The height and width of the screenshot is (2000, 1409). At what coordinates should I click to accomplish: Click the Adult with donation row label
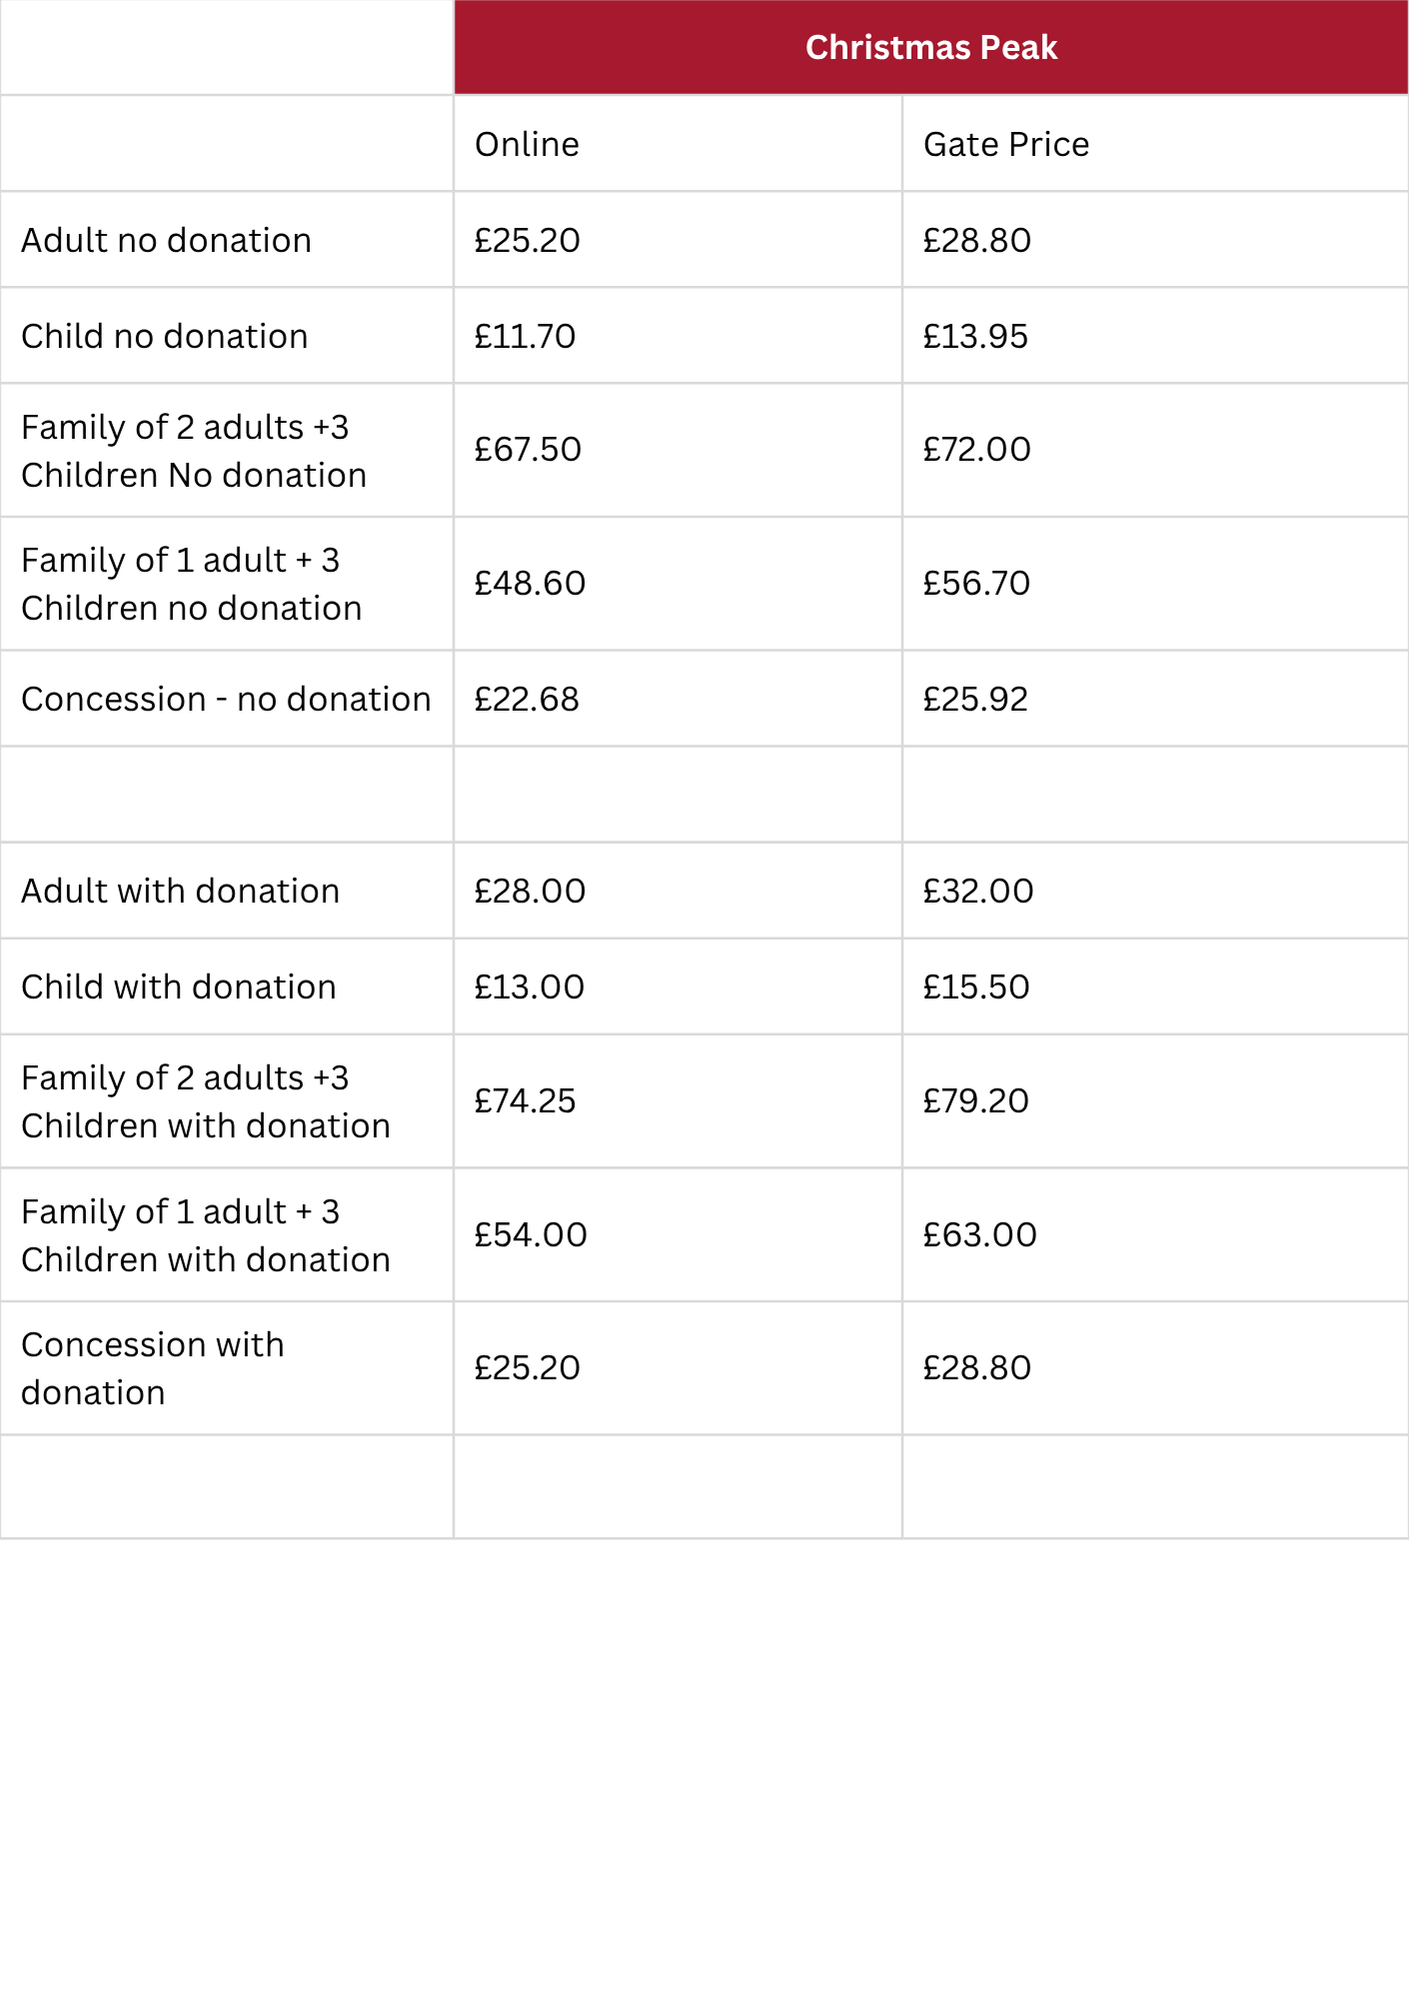pos(180,892)
